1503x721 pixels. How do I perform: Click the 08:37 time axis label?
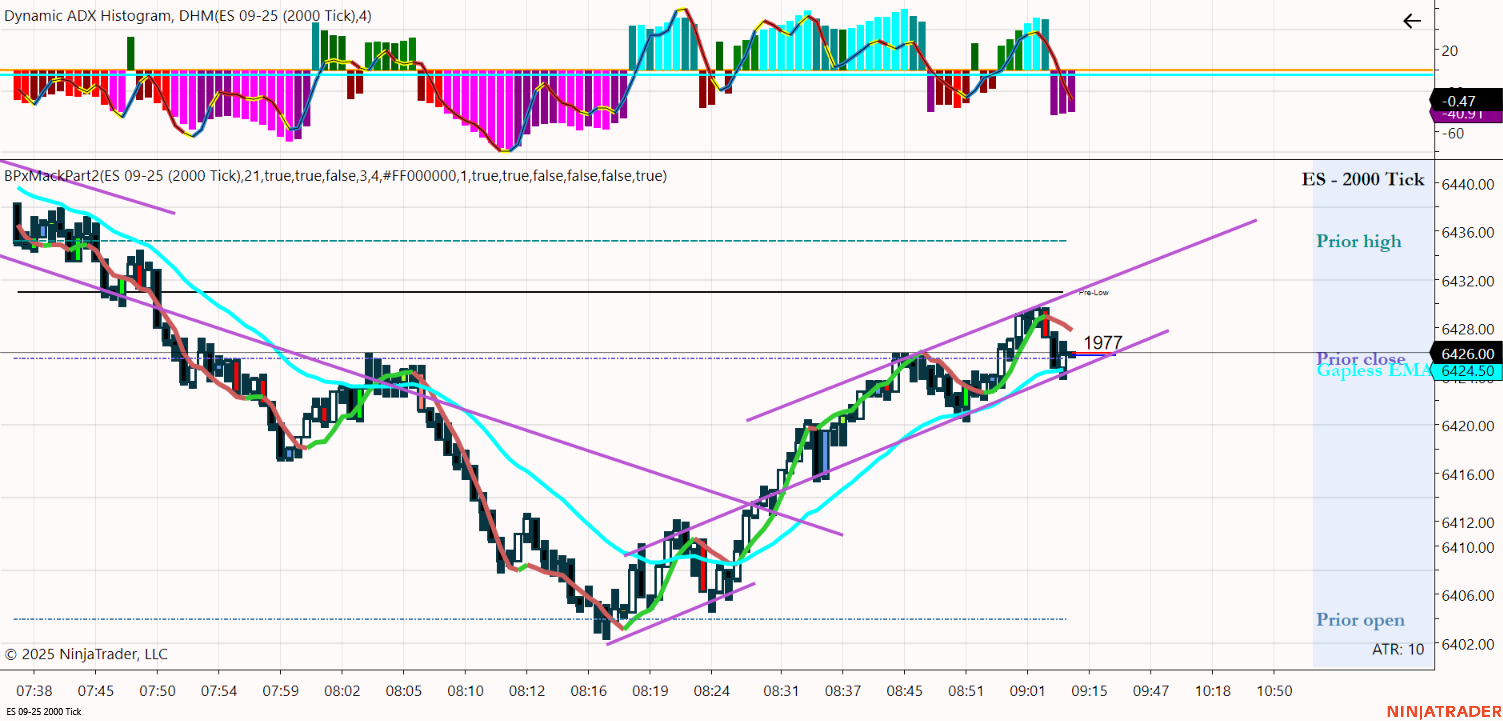842,691
